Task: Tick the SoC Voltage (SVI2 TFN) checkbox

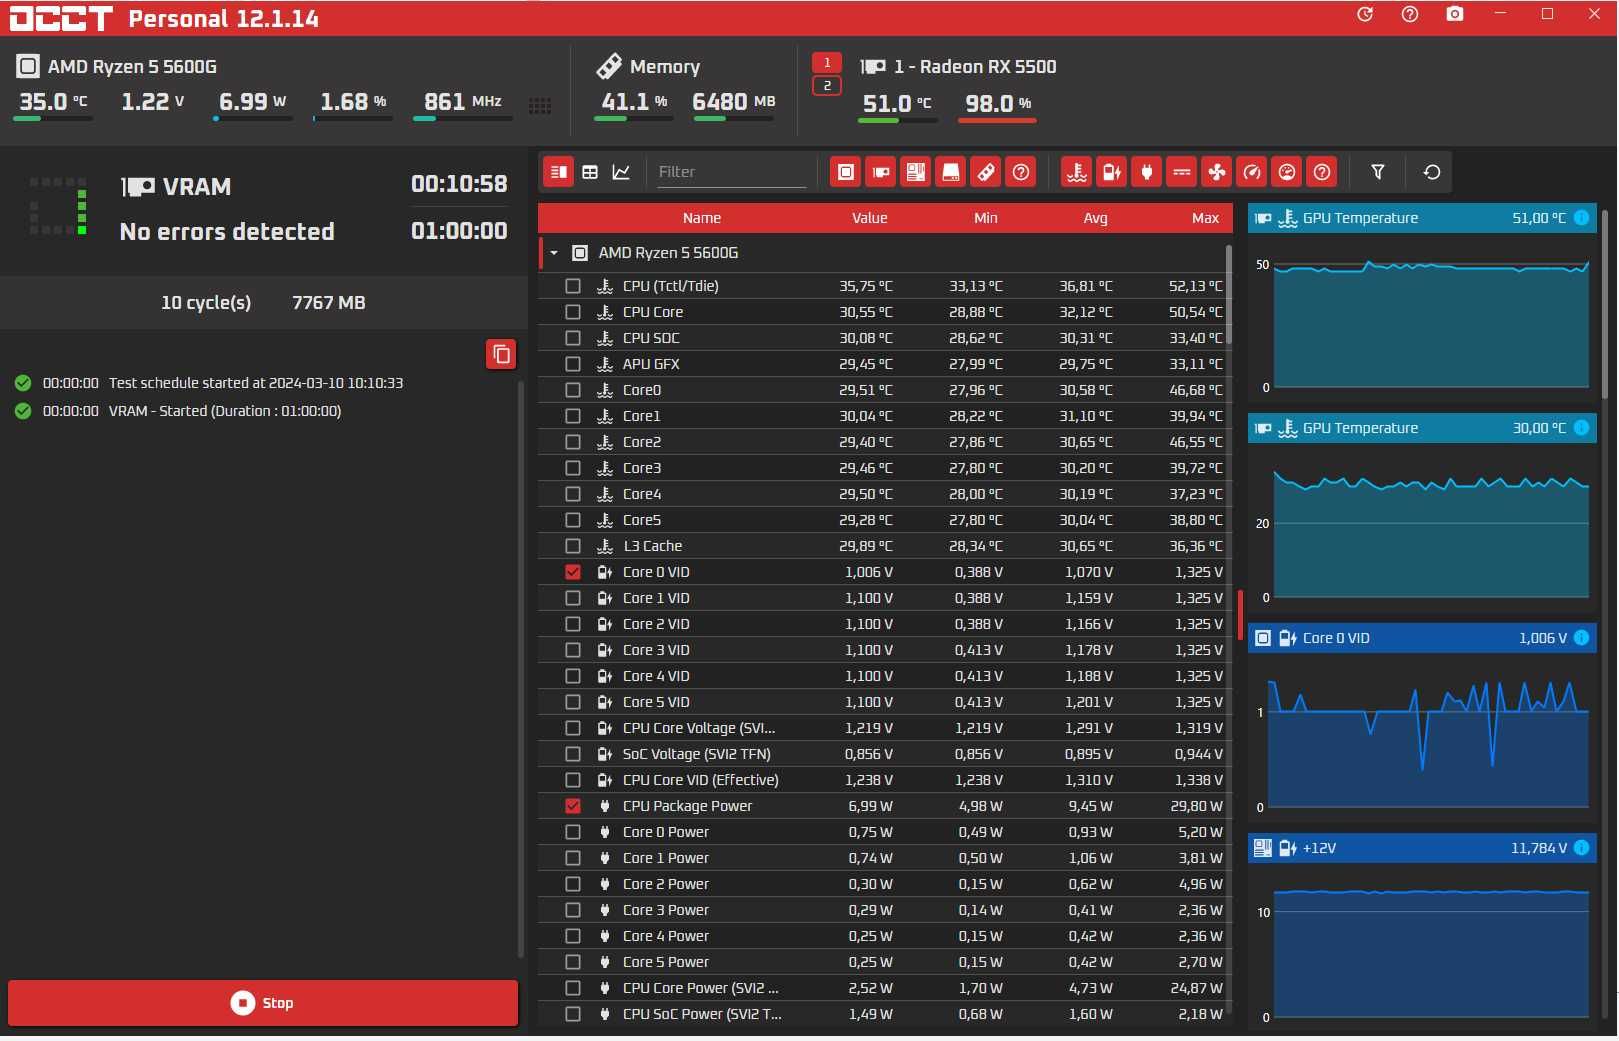Action: pyautogui.click(x=573, y=754)
